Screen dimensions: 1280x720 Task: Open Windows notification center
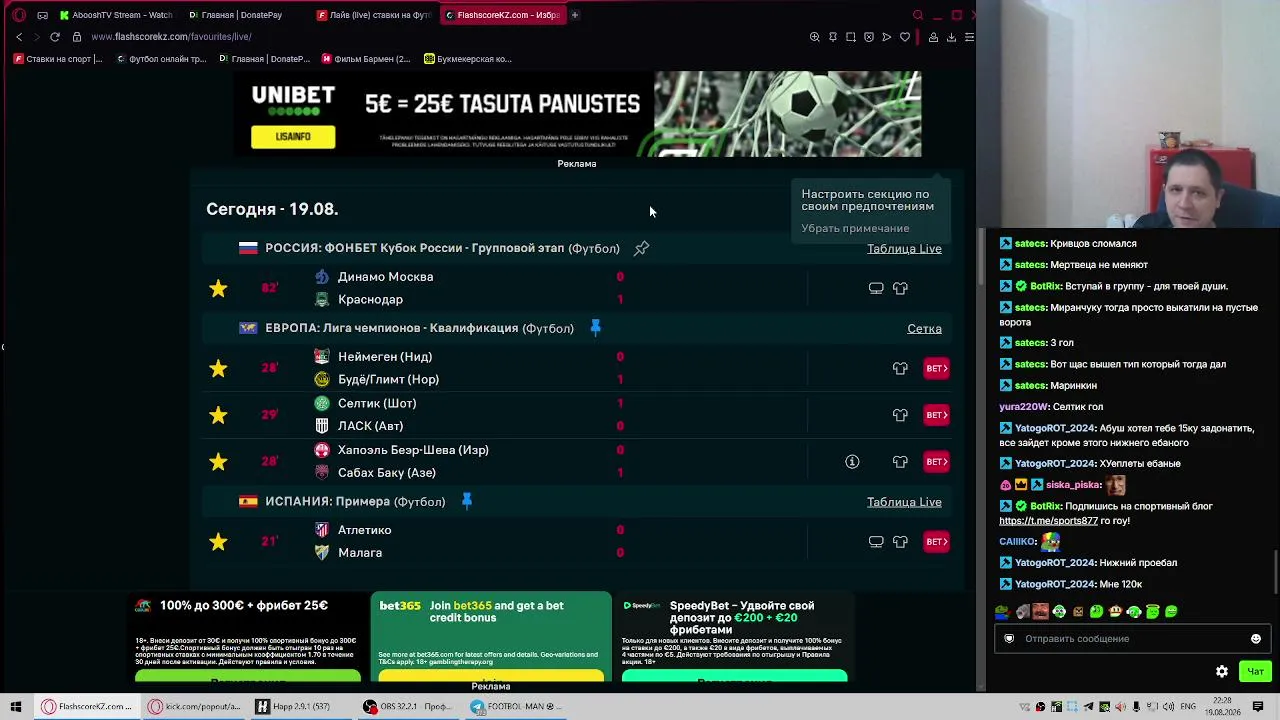[1258, 706]
